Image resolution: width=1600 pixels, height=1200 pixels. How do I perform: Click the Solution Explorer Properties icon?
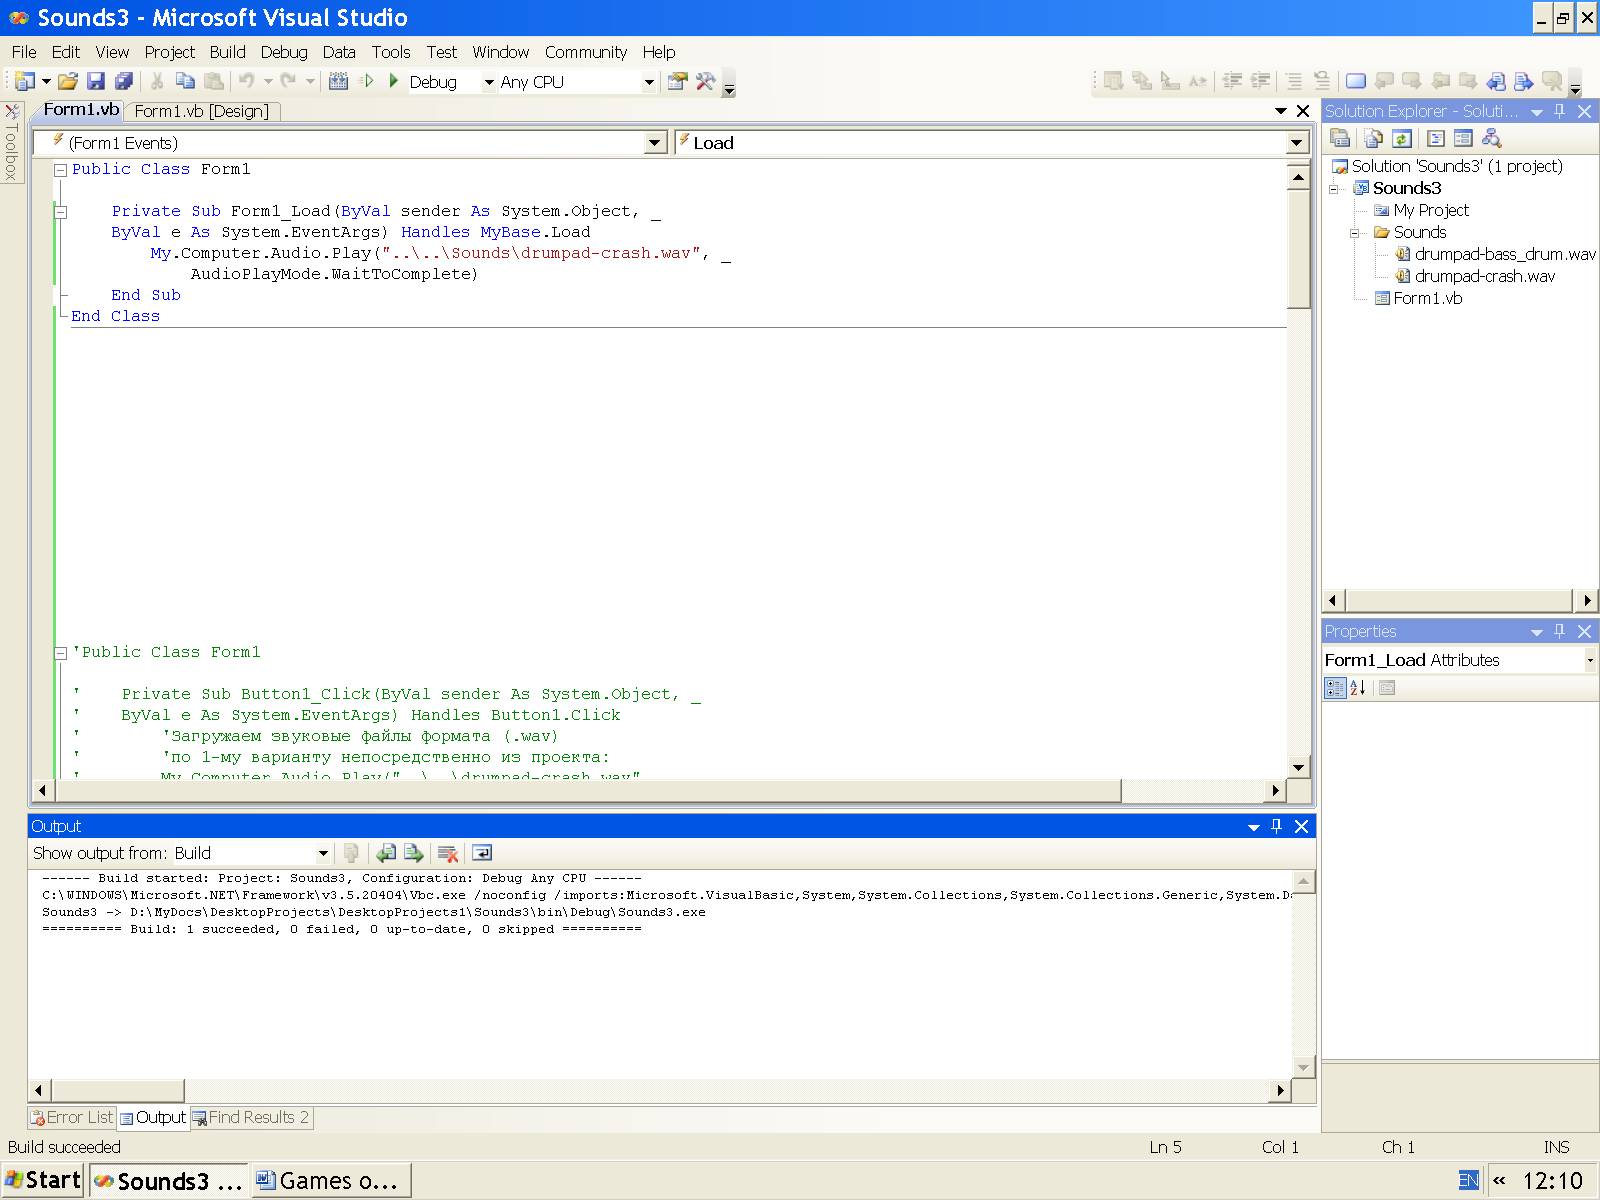point(1341,139)
